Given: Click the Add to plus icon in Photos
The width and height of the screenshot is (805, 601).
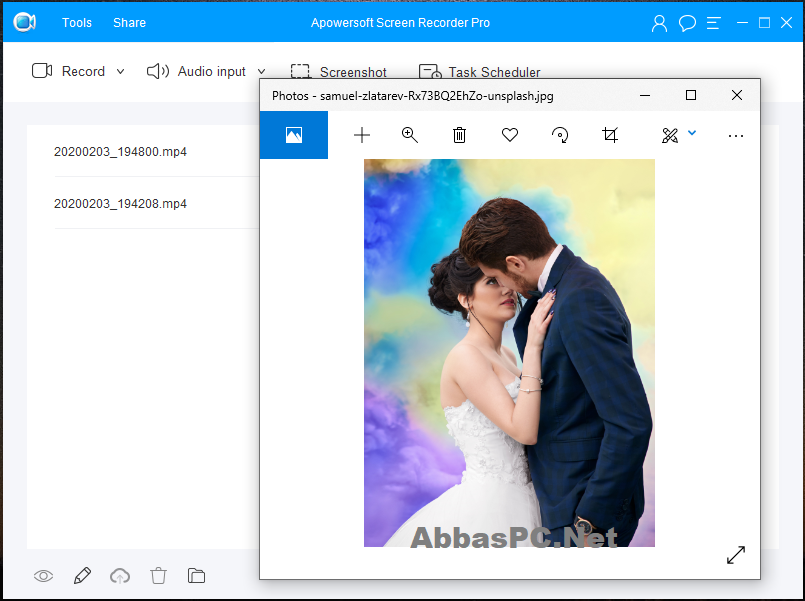Looking at the screenshot, I should pos(362,135).
